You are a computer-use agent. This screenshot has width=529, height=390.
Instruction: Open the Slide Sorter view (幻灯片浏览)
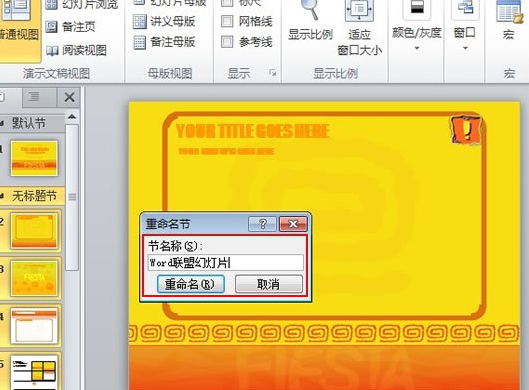tap(82, 4)
